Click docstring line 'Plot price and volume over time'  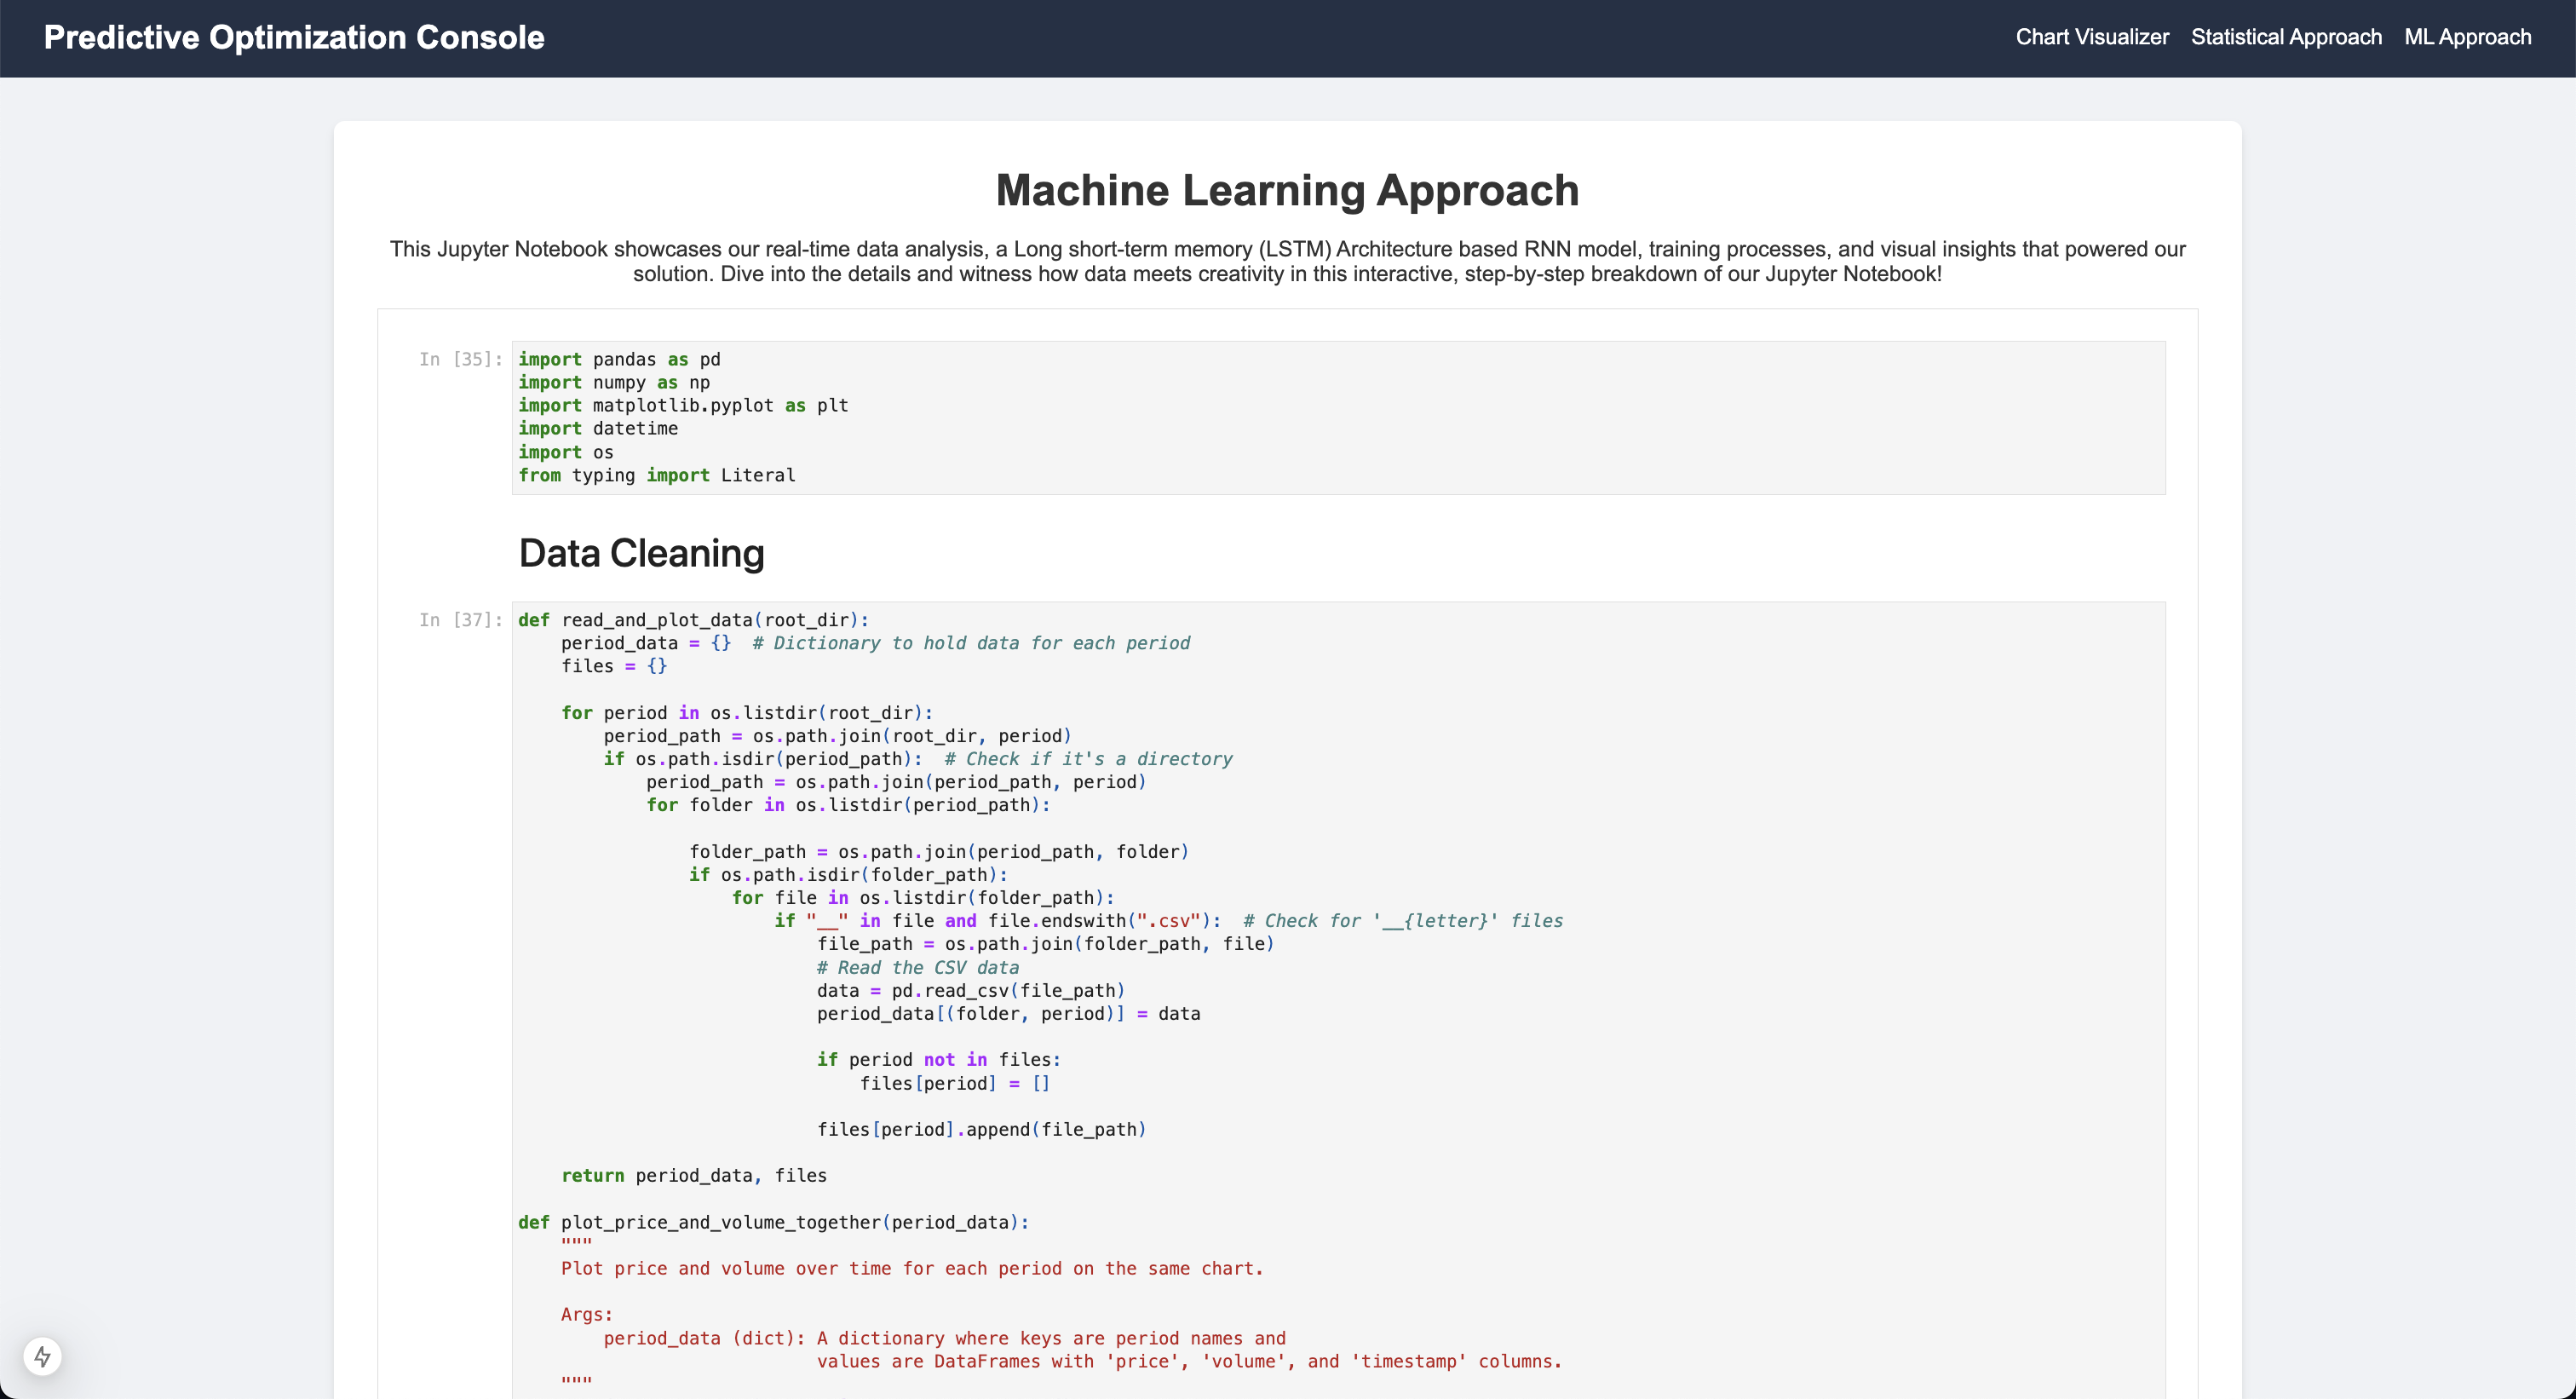coord(911,1268)
